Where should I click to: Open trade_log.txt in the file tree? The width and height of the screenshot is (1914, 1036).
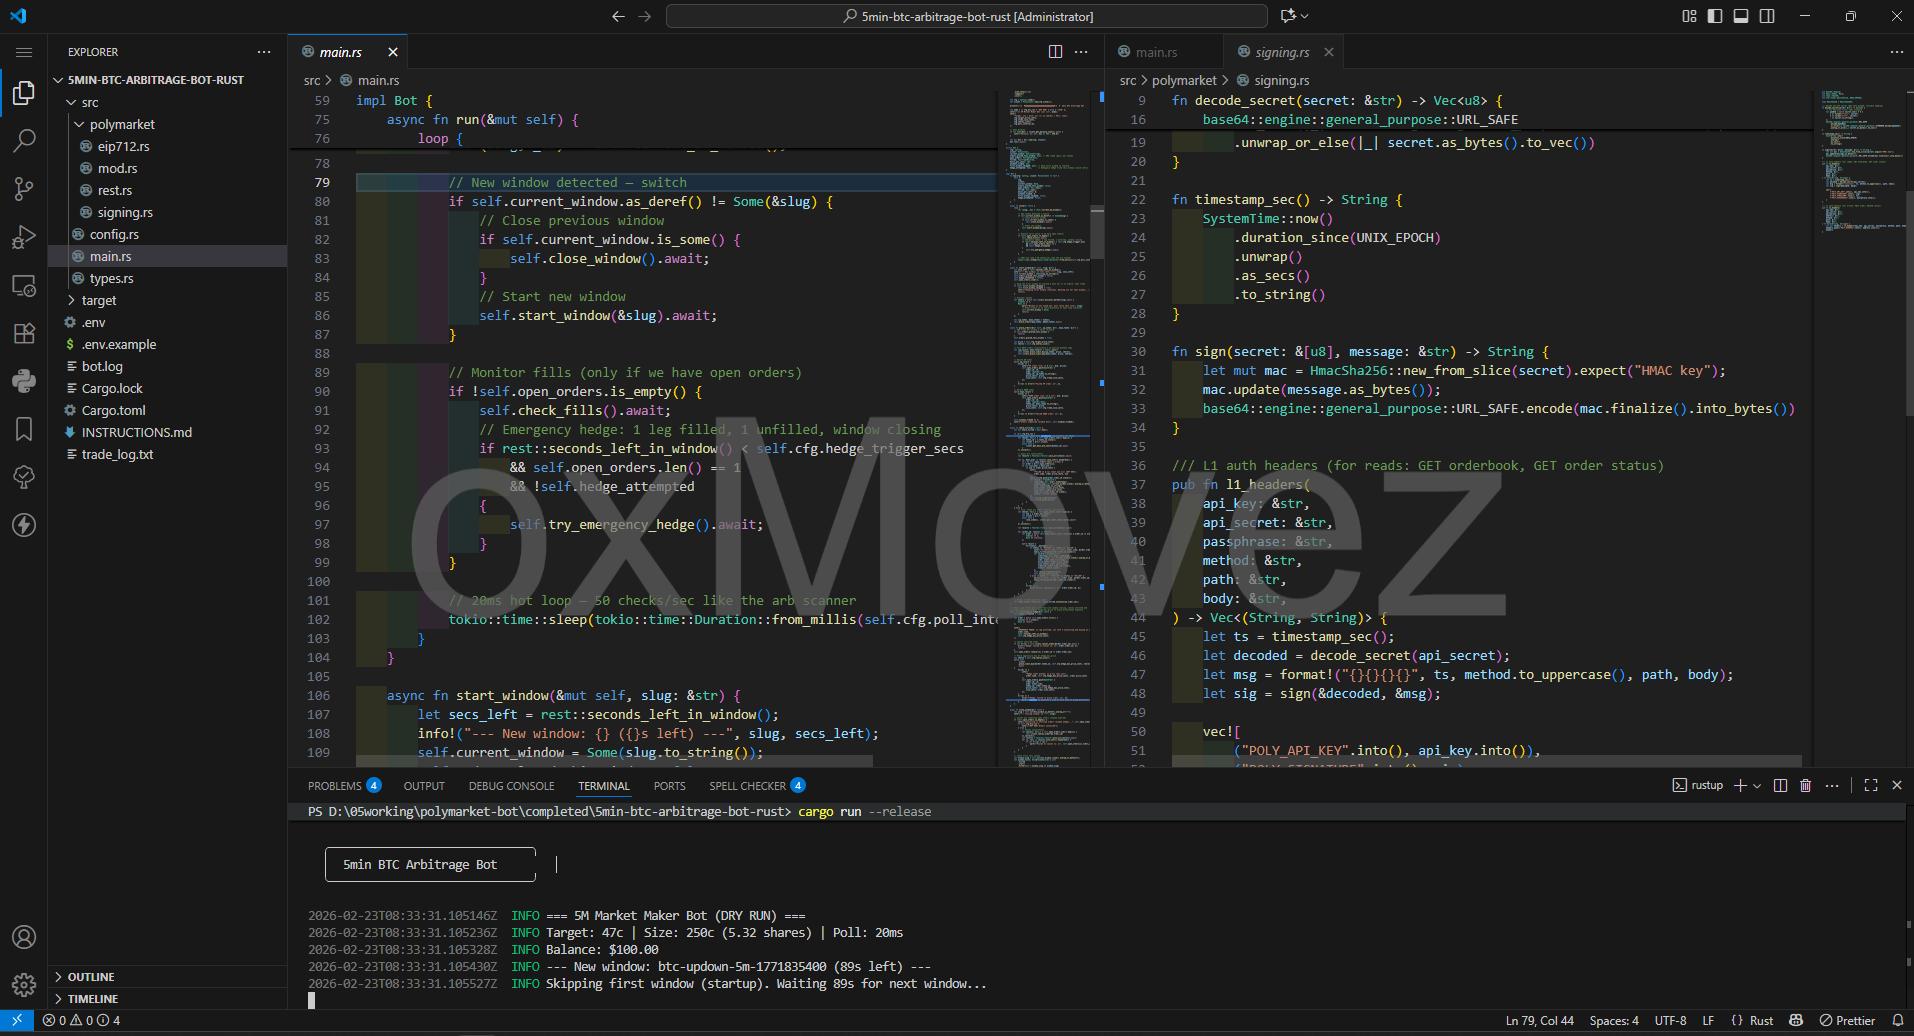click(117, 454)
